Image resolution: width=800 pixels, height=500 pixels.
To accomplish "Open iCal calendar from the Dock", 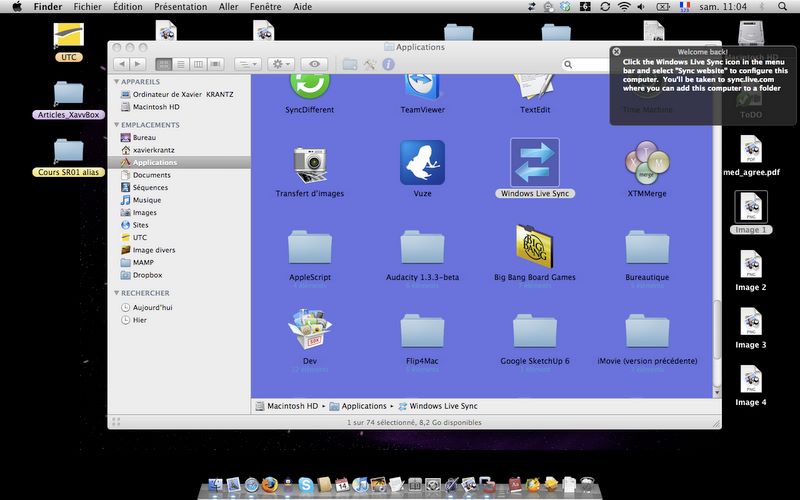I will 342,484.
